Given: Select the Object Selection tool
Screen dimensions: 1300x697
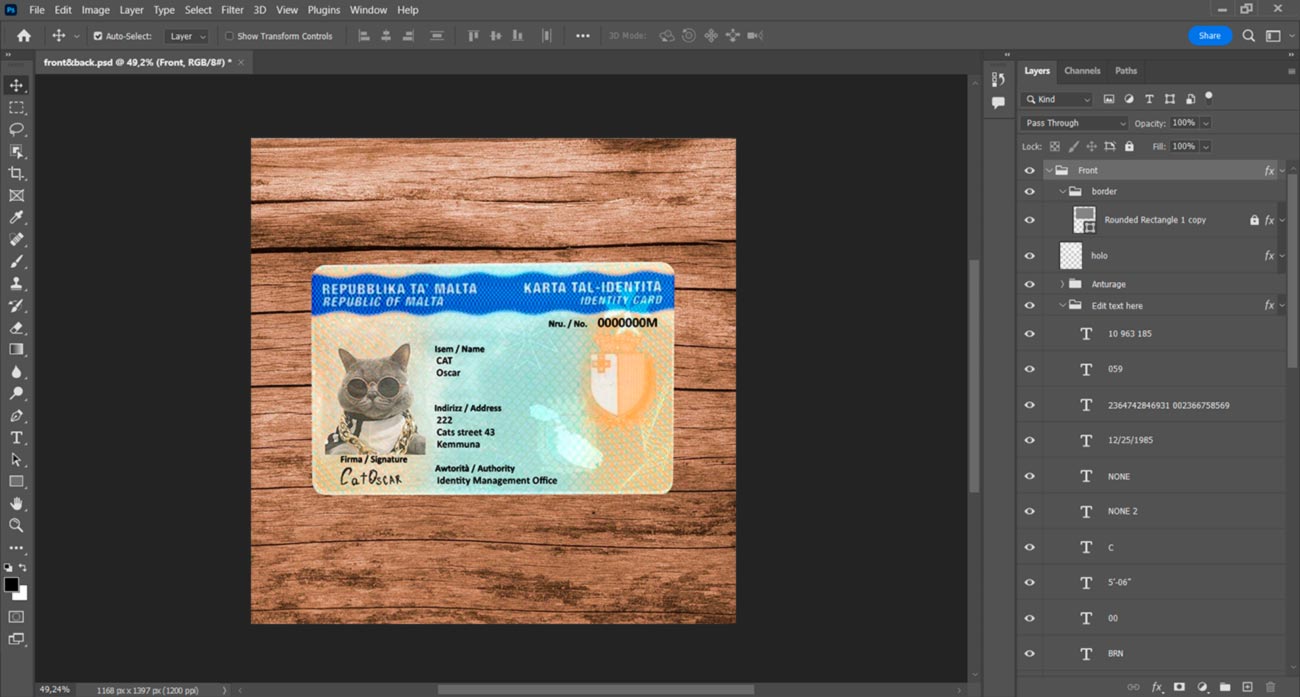Looking at the screenshot, I should click(16, 151).
